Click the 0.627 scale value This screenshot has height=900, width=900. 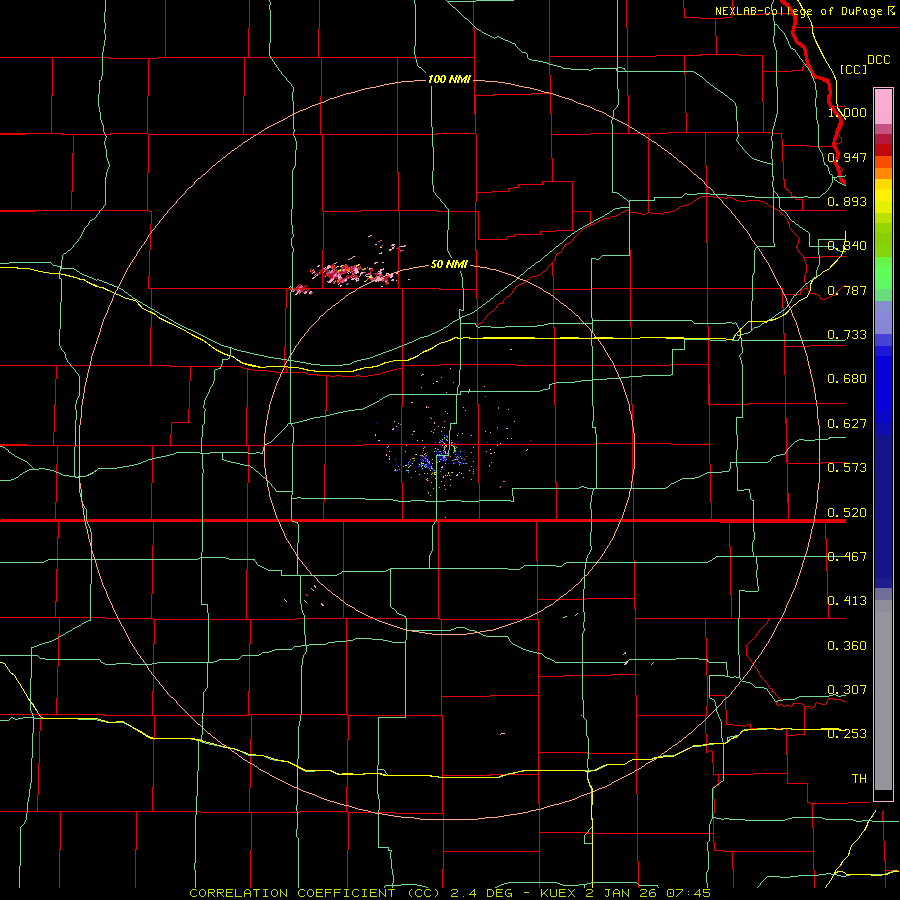[x=847, y=424]
